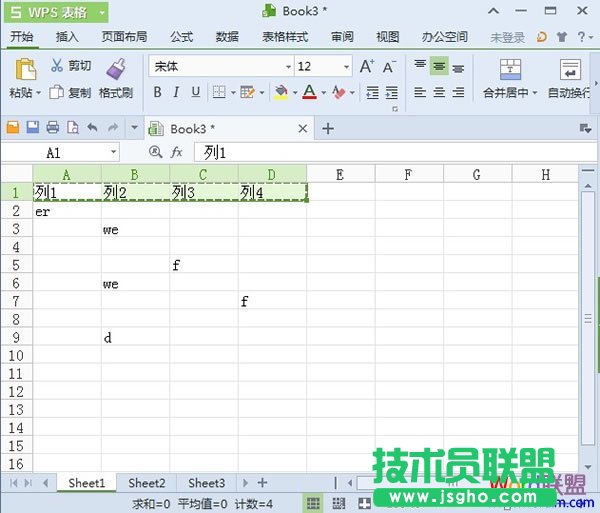The image size is (600, 513).
Task: Click the formula bar zoom magnifier icon
Action: (x=155, y=152)
